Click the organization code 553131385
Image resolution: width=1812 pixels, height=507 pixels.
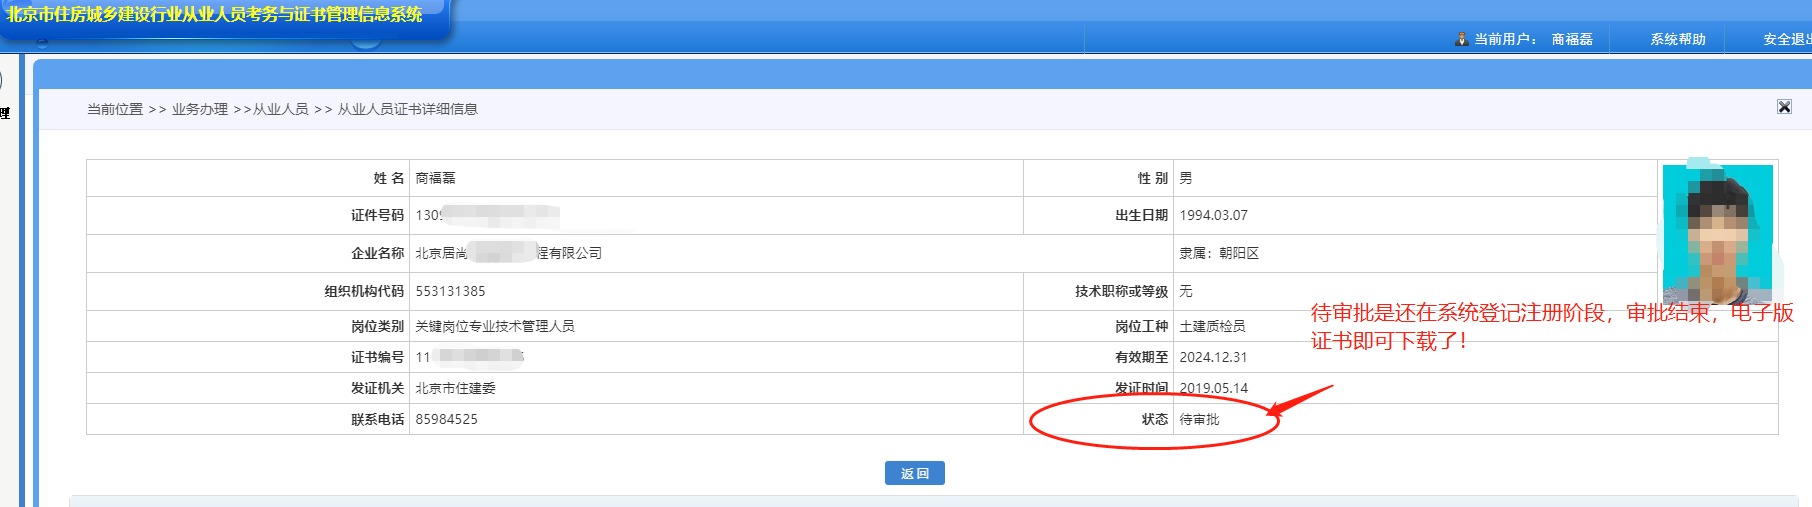tap(450, 291)
